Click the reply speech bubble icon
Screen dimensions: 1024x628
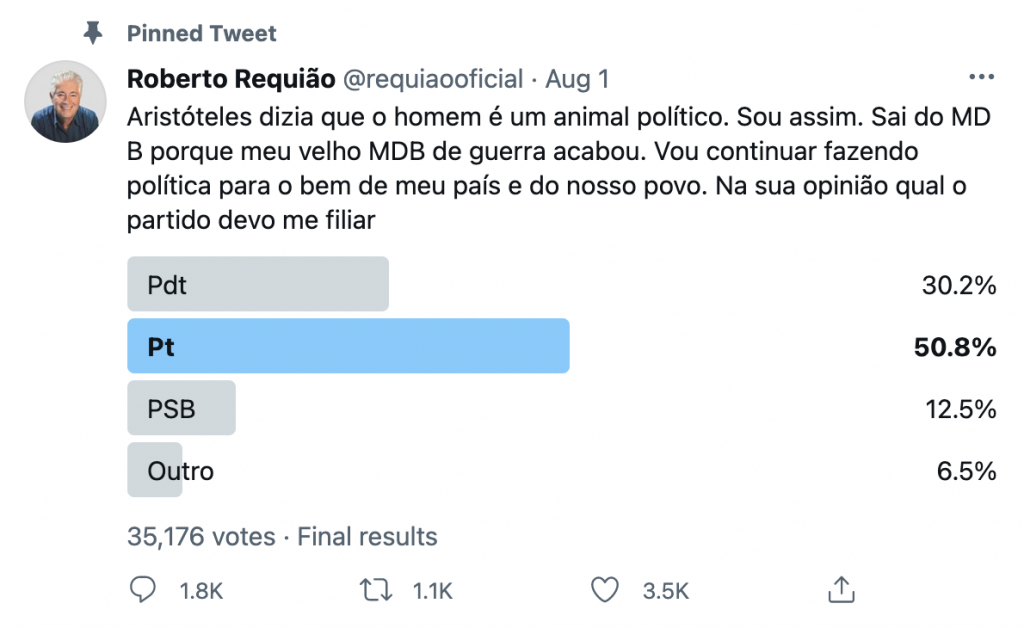click(145, 590)
